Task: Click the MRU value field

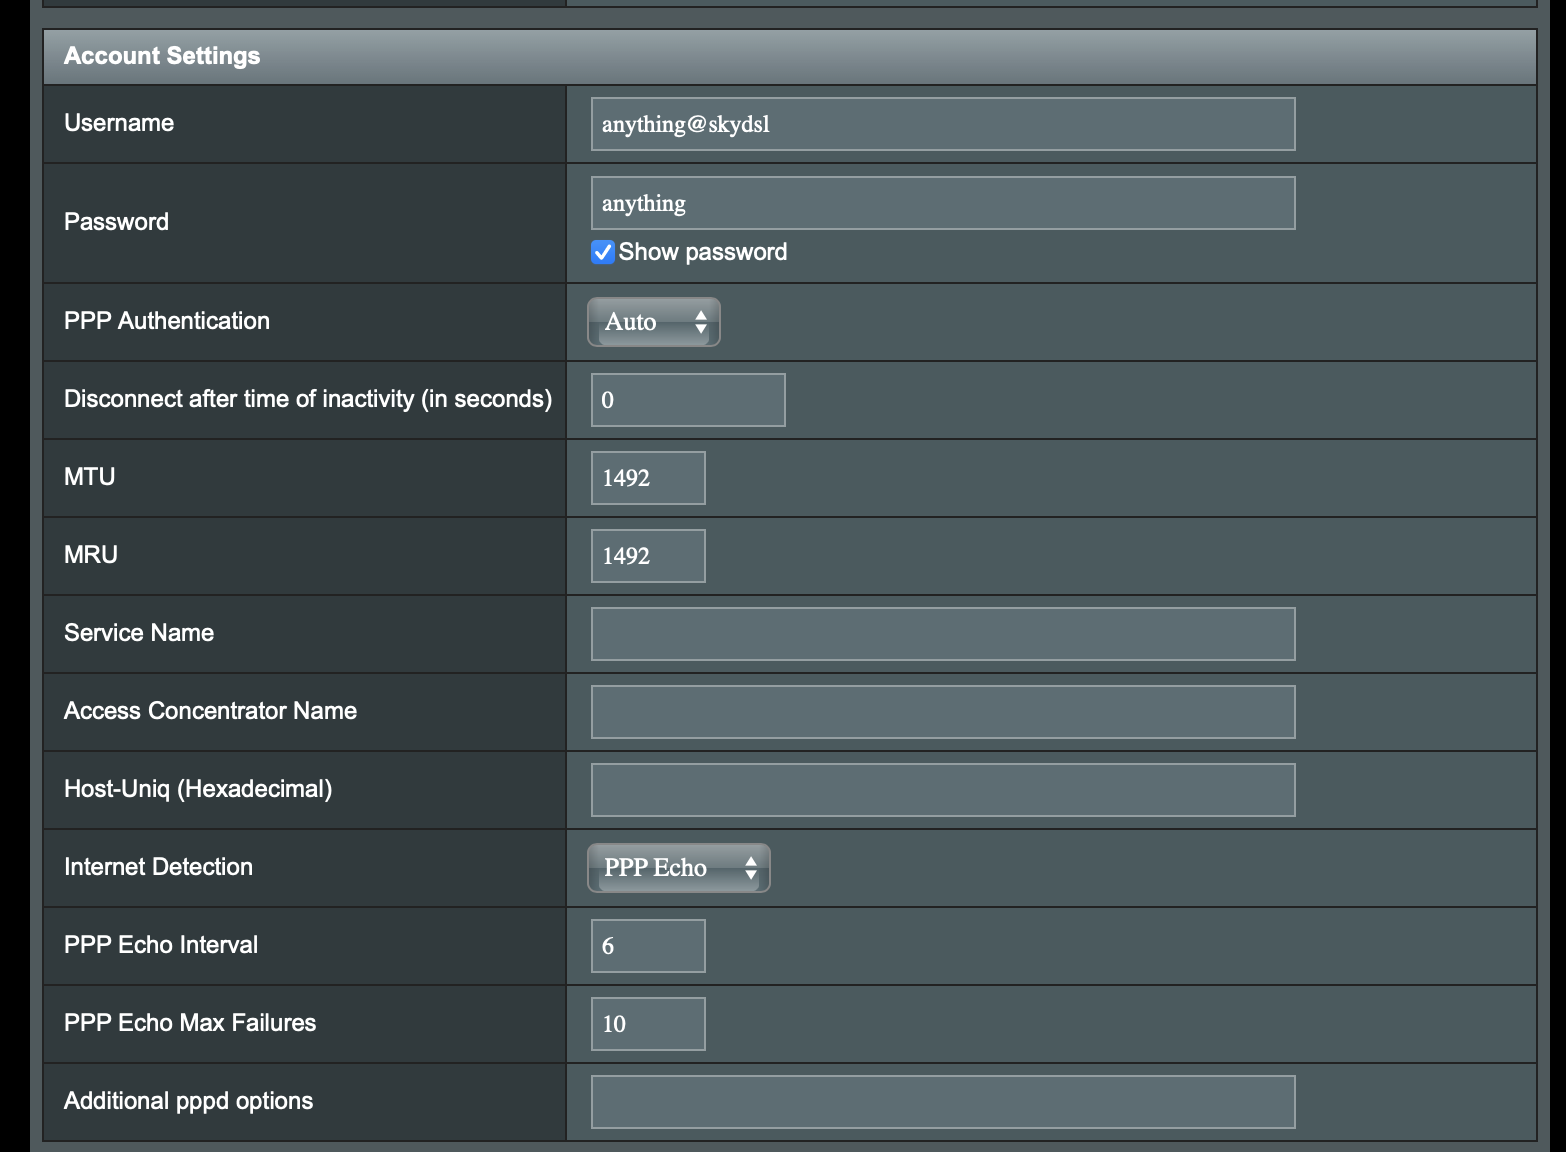Action: [647, 555]
